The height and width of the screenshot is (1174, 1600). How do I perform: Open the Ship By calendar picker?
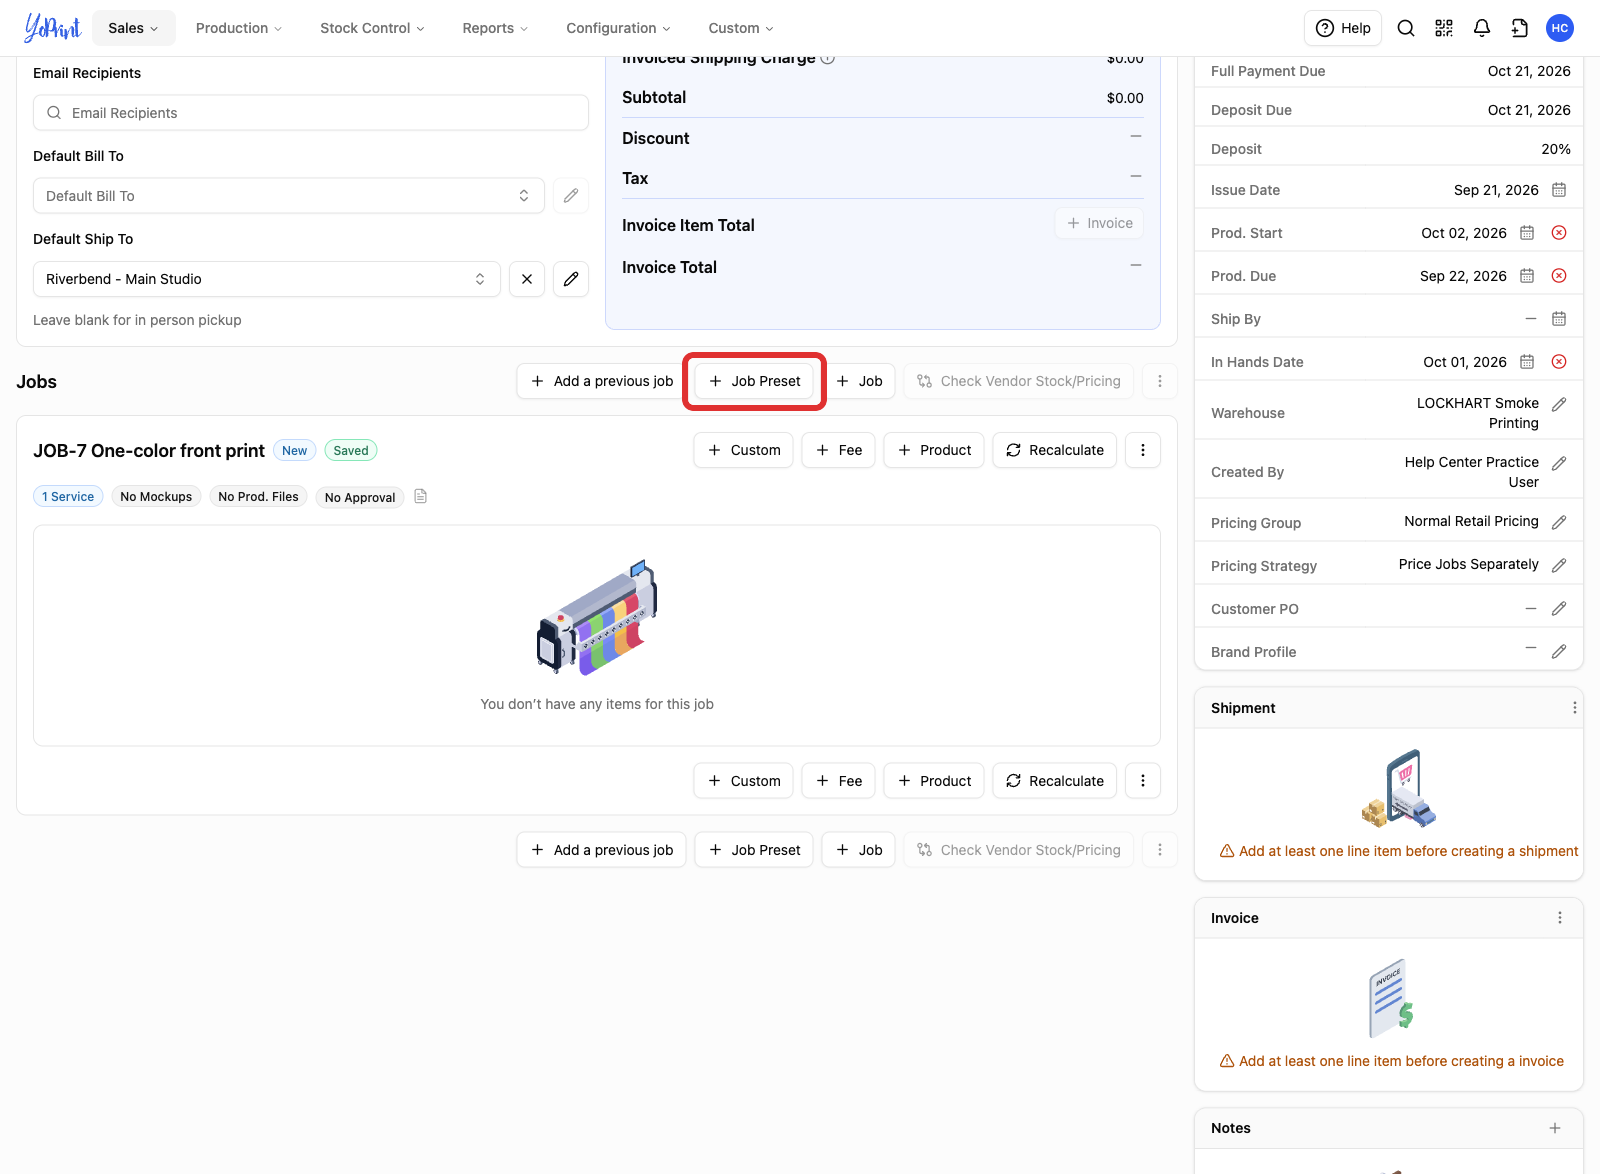pyautogui.click(x=1558, y=319)
